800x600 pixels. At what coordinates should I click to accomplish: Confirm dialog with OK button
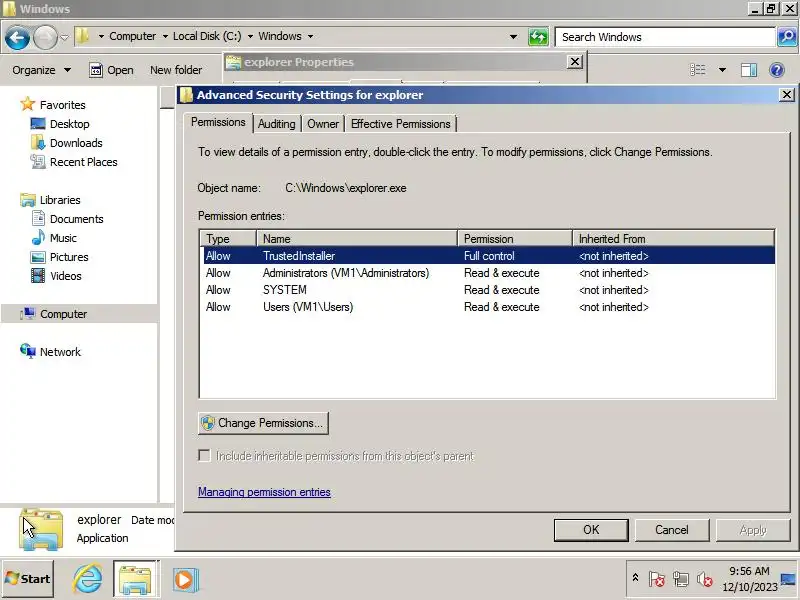coord(591,530)
